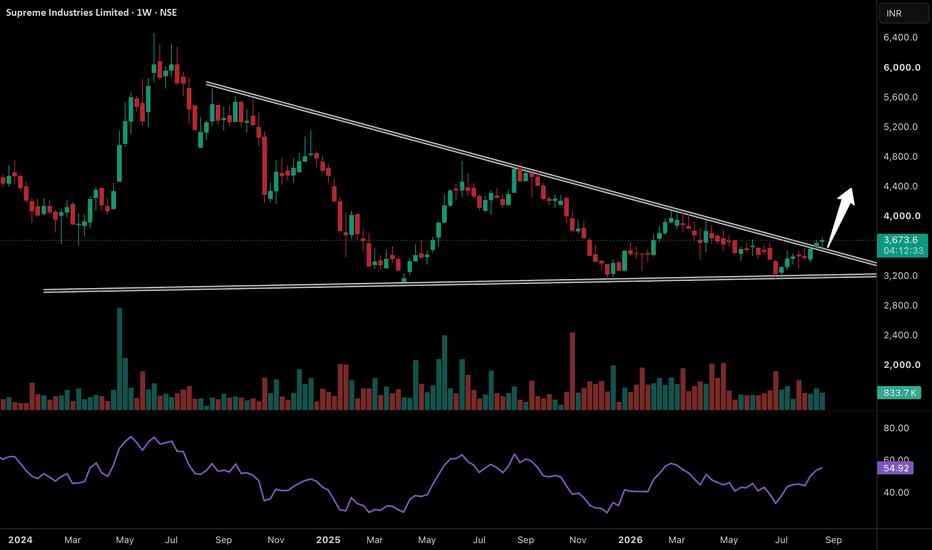932x550 pixels.
Task: Select the horizontal lower support trendline
Action: click(x=460, y=283)
